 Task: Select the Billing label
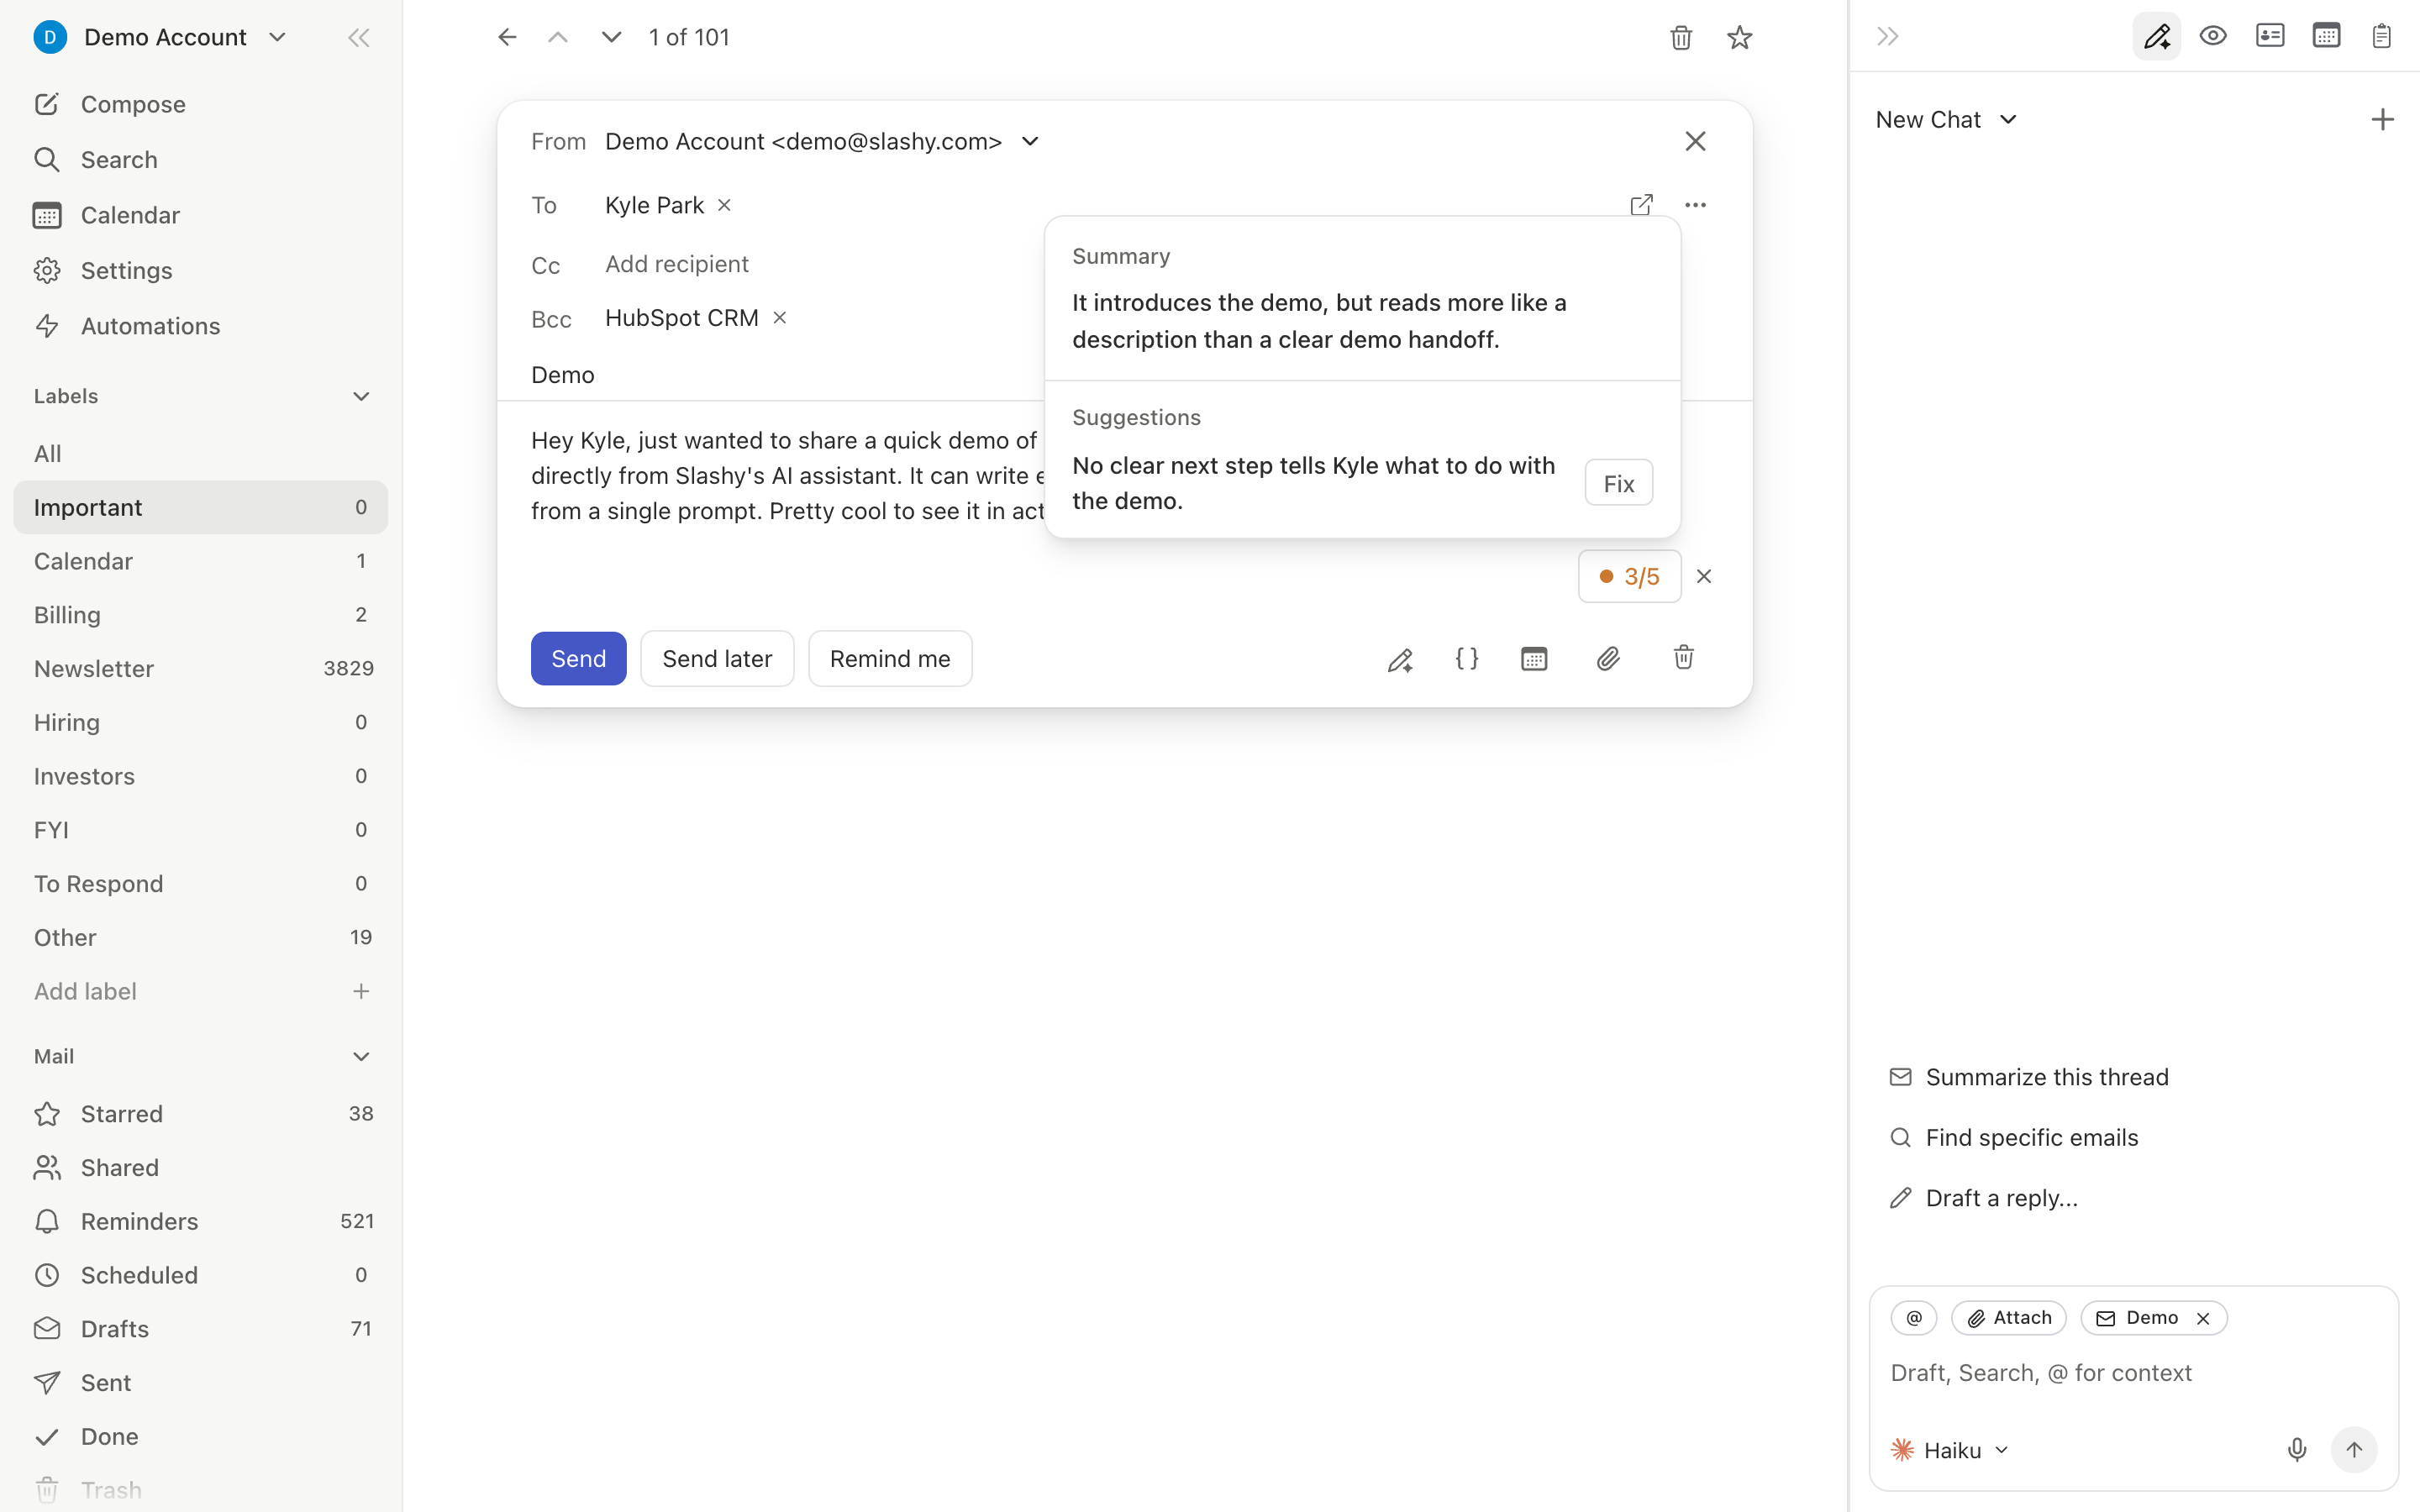201,615
